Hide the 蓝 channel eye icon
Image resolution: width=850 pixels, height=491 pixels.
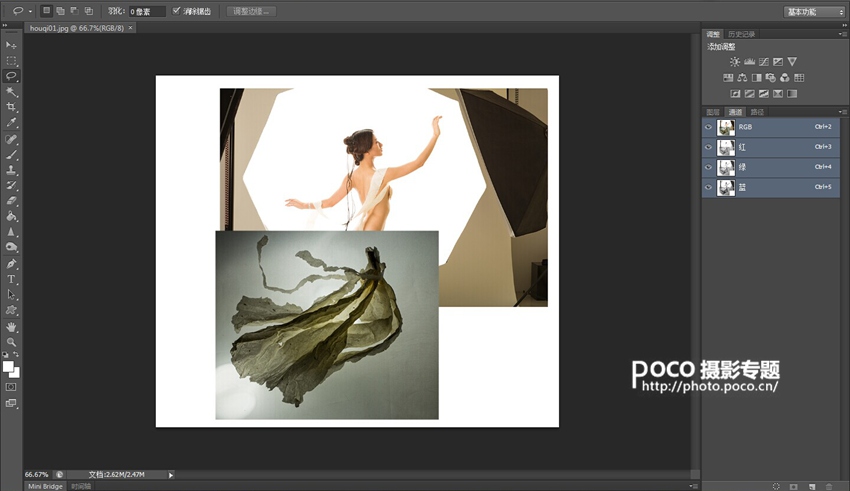pyautogui.click(x=708, y=187)
